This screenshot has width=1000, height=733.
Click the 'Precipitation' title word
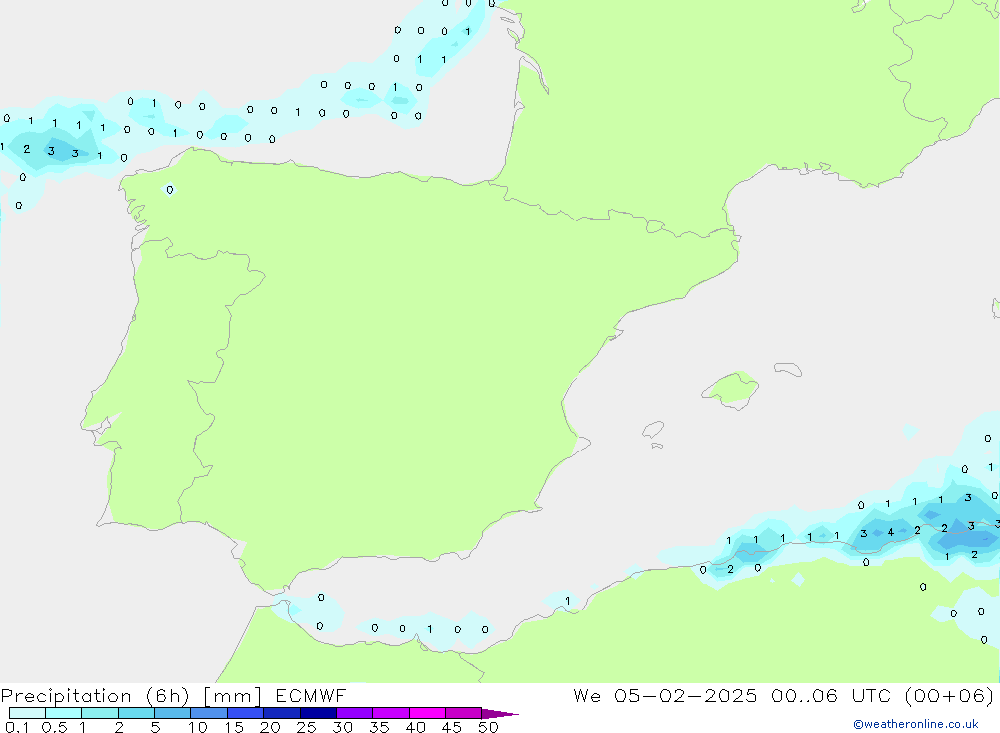66,696
